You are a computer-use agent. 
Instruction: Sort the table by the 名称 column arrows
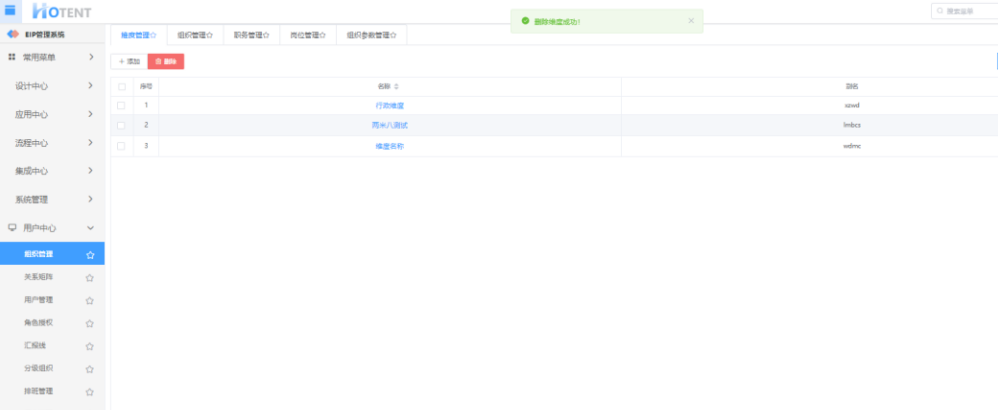397,87
